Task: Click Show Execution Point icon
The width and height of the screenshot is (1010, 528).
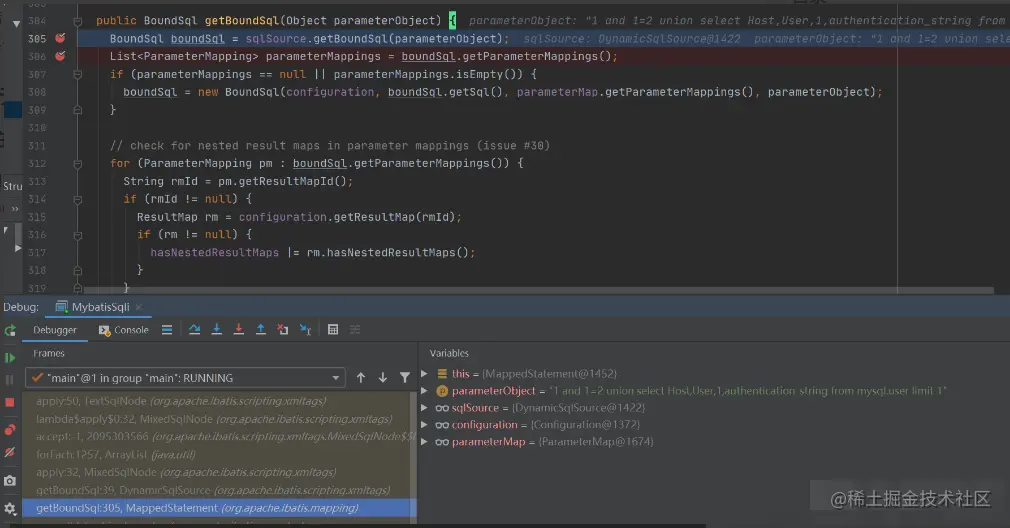Action: tap(167, 330)
